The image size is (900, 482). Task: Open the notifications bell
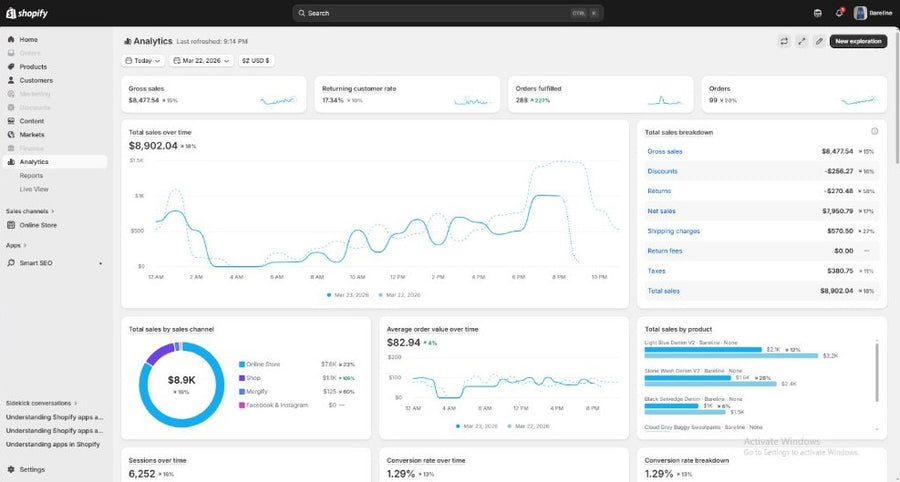coord(839,13)
